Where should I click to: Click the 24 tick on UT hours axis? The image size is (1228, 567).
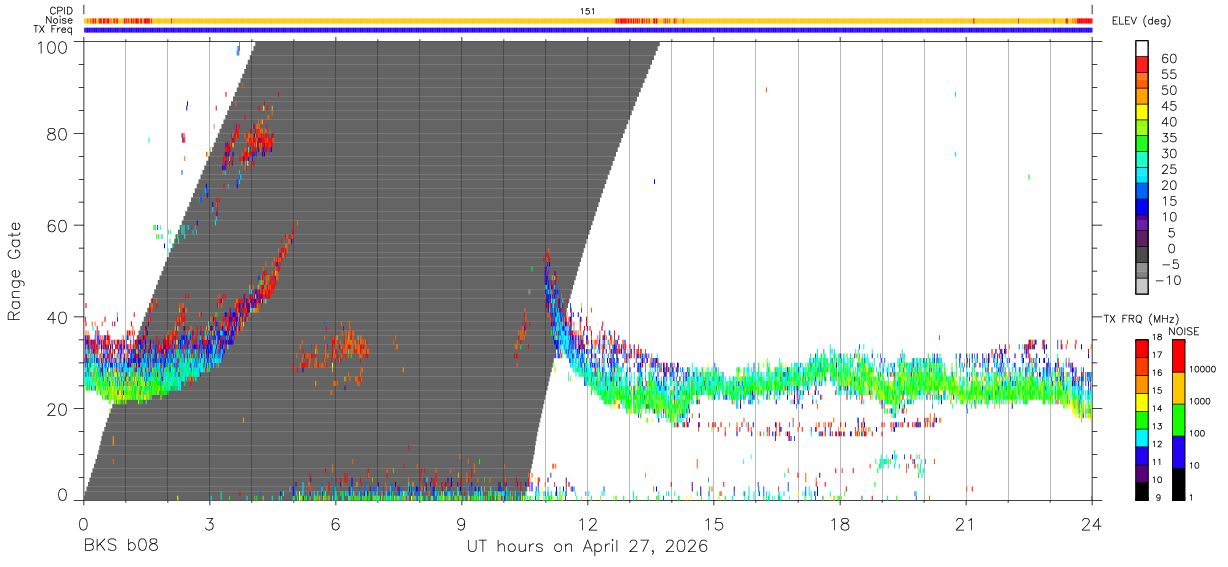1092,523
